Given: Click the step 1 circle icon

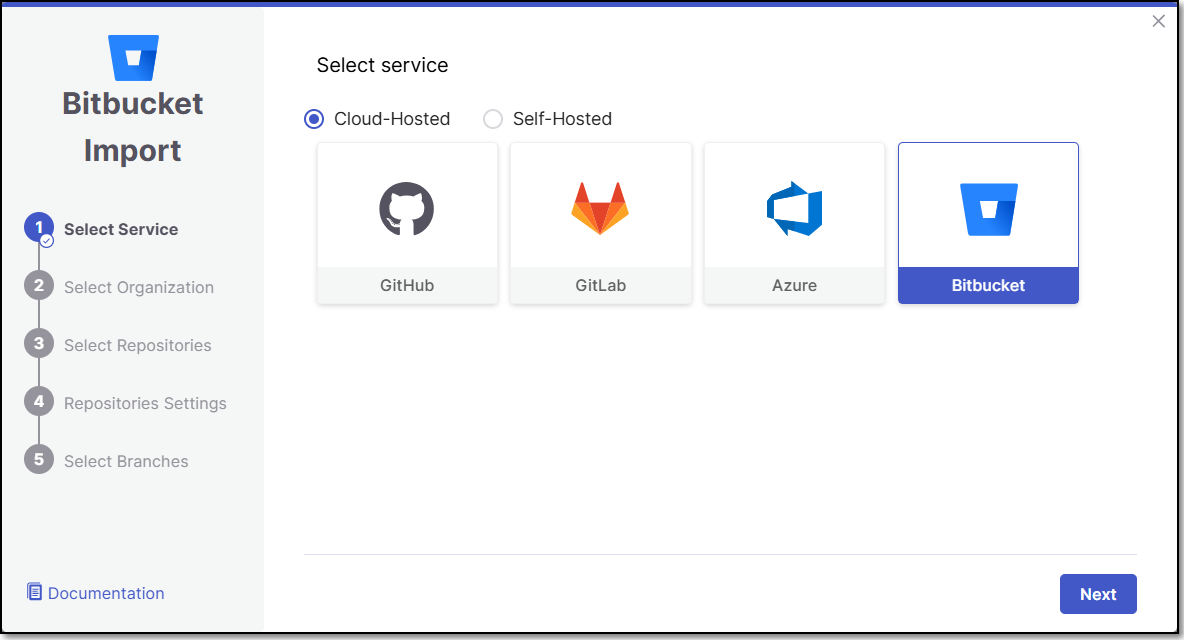Looking at the screenshot, I should [x=38, y=229].
